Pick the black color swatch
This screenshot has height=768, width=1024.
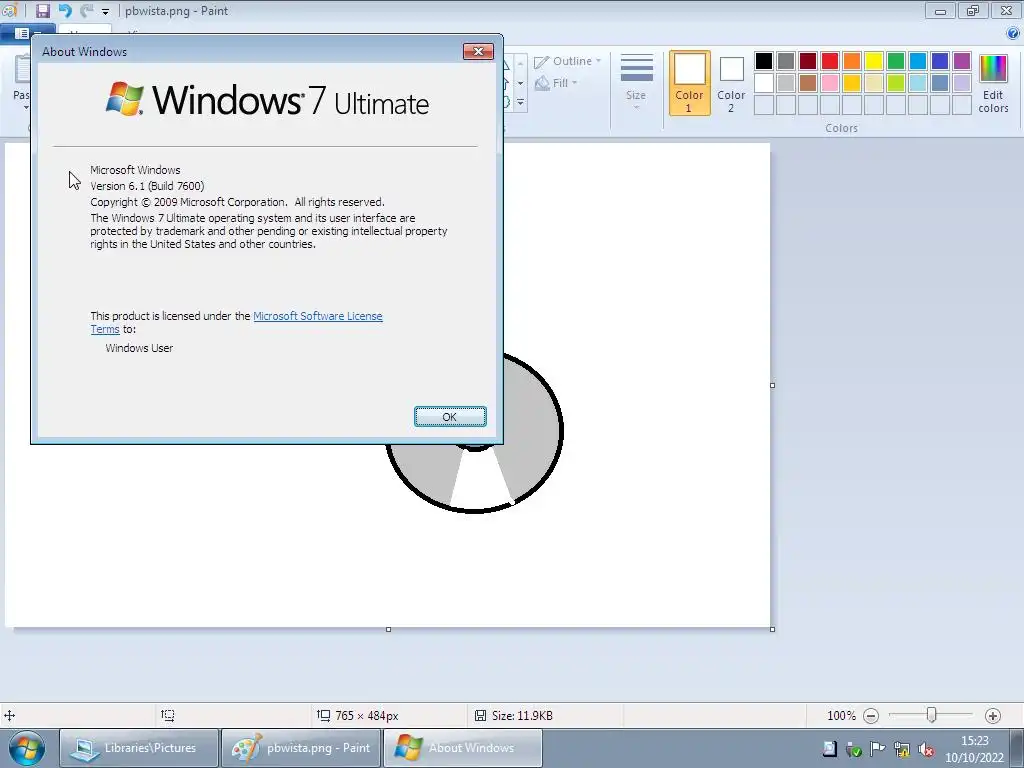[x=763, y=61]
